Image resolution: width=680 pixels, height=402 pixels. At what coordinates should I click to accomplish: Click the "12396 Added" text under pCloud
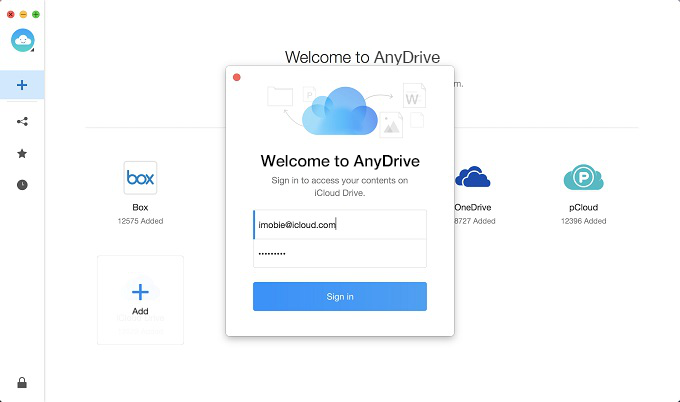(x=583, y=221)
